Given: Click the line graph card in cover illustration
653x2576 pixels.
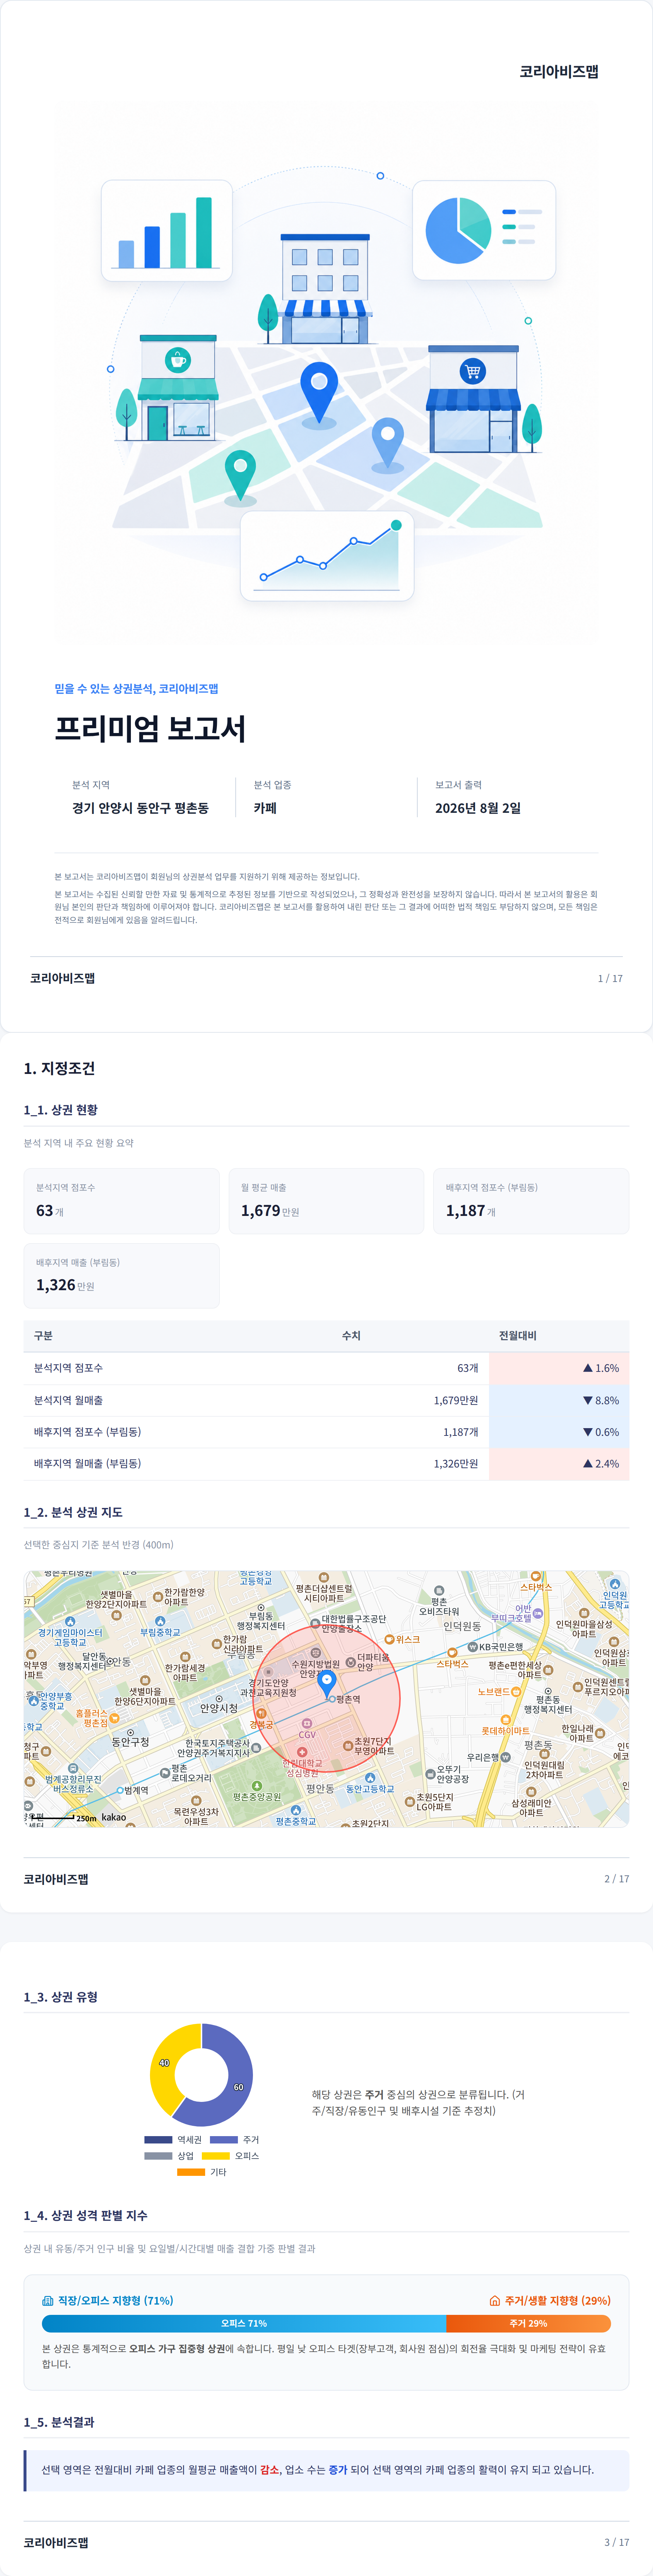Looking at the screenshot, I should click(327, 556).
